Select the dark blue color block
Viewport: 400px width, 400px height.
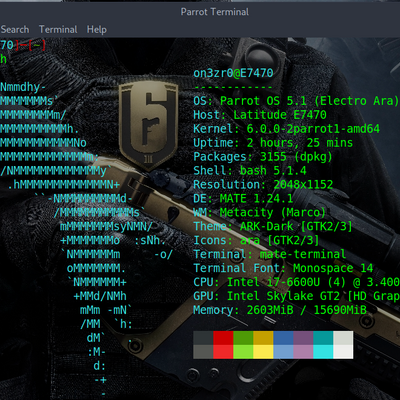(x=283, y=338)
